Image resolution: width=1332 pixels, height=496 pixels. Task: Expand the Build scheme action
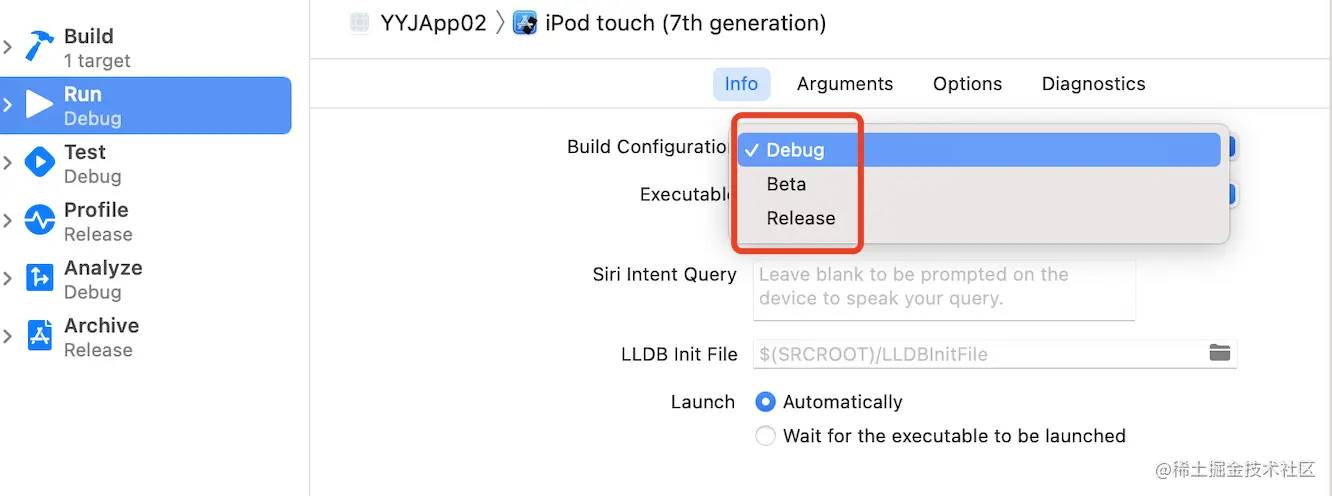pos(8,47)
